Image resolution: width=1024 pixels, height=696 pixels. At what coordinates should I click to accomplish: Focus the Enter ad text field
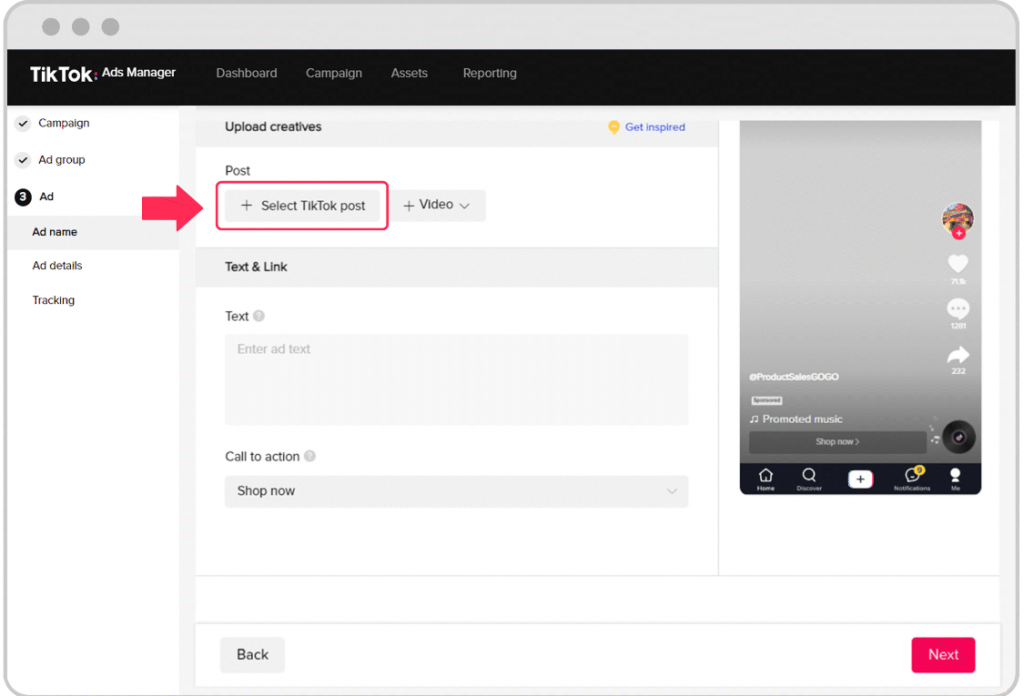pyautogui.click(x=456, y=379)
